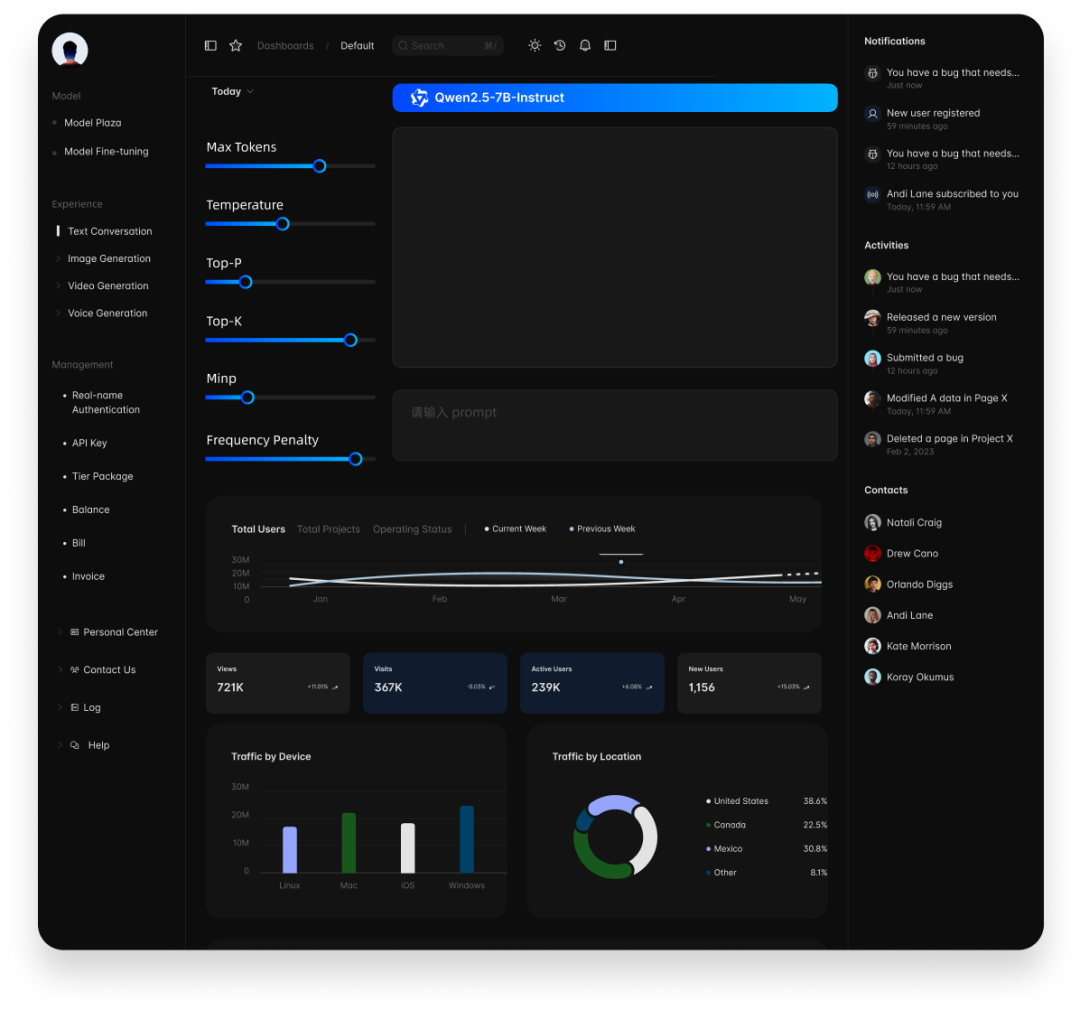
Task: Click the Temperature slider handle
Action: 282,224
